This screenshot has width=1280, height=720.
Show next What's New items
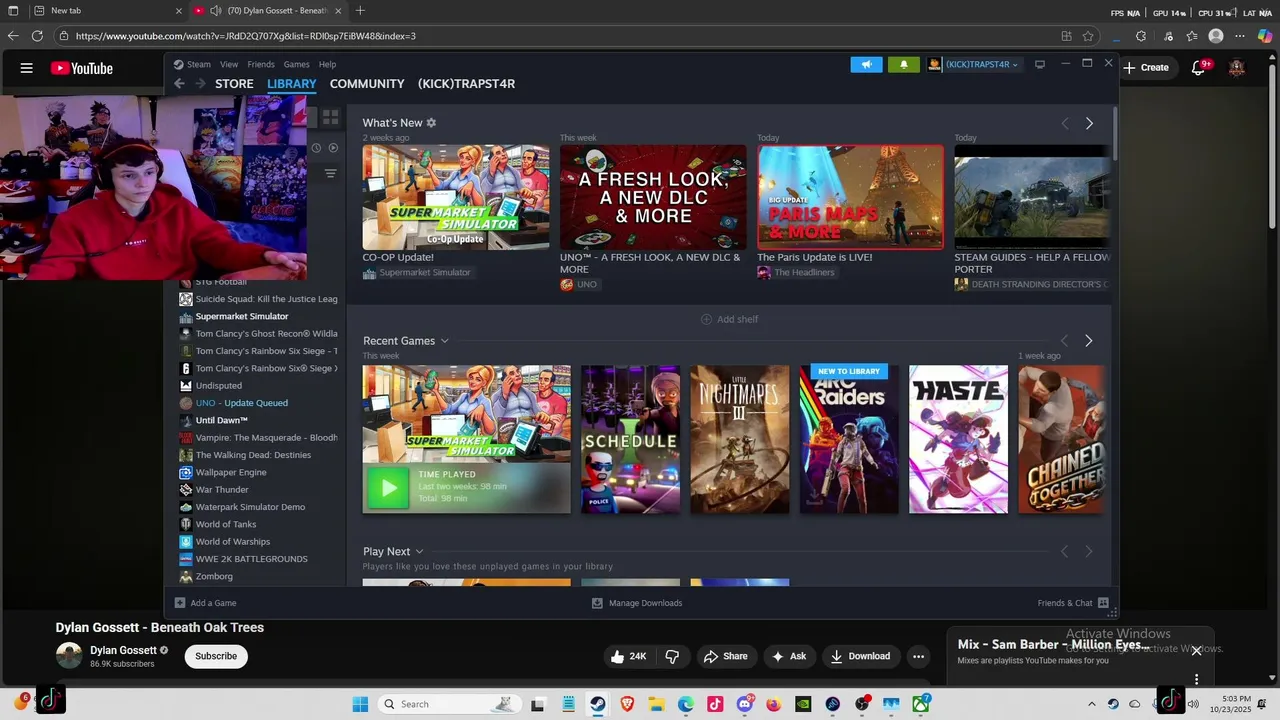(1089, 123)
